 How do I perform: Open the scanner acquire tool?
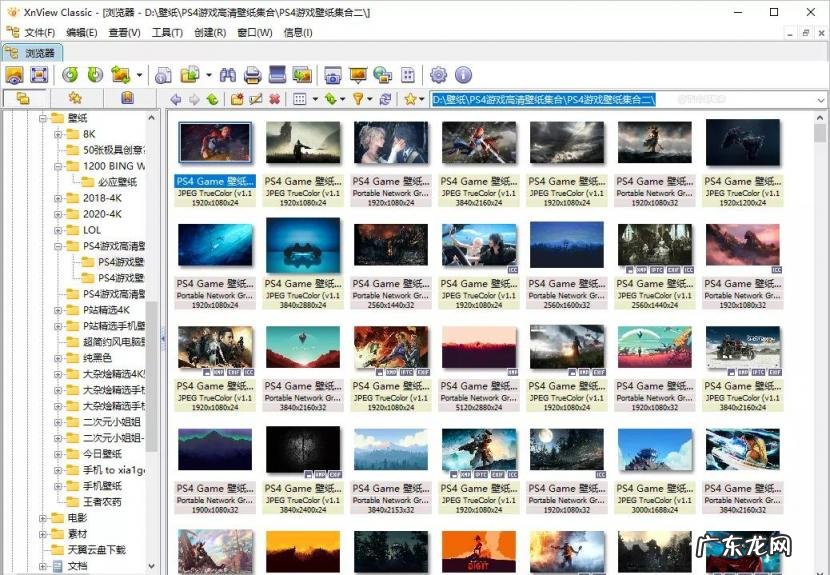(277, 75)
